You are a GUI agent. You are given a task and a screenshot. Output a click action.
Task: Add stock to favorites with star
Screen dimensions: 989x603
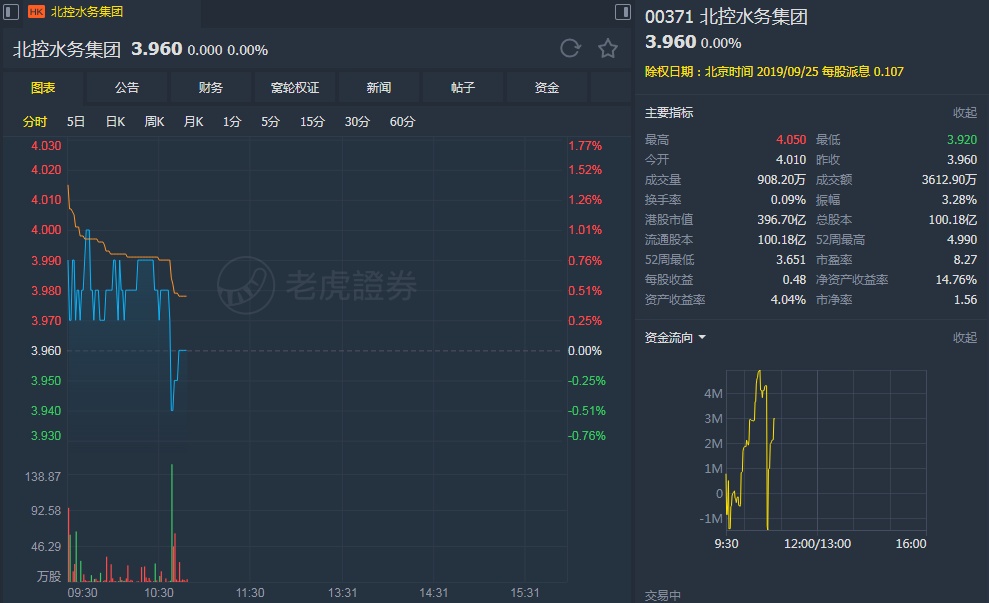point(608,49)
